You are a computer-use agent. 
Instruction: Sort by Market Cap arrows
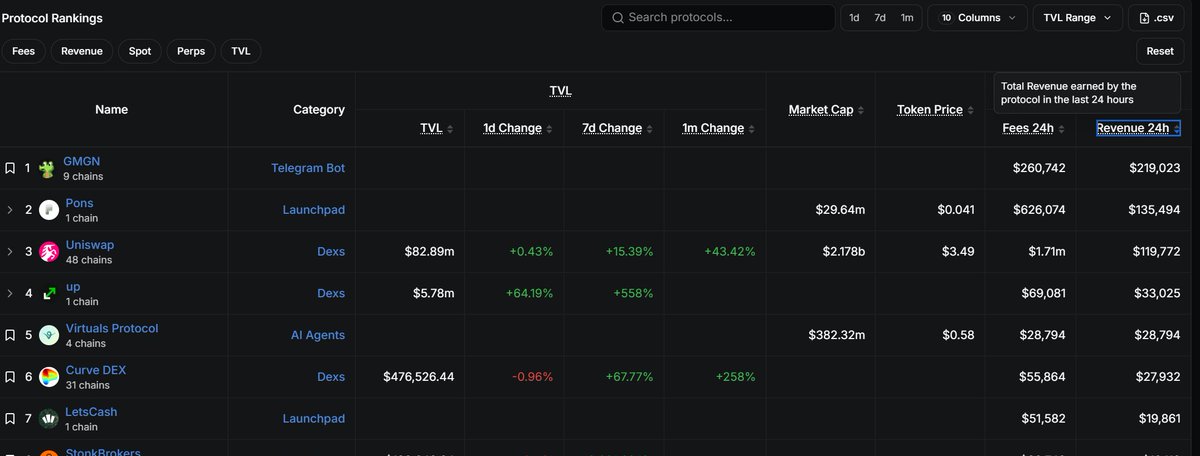(x=861, y=110)
